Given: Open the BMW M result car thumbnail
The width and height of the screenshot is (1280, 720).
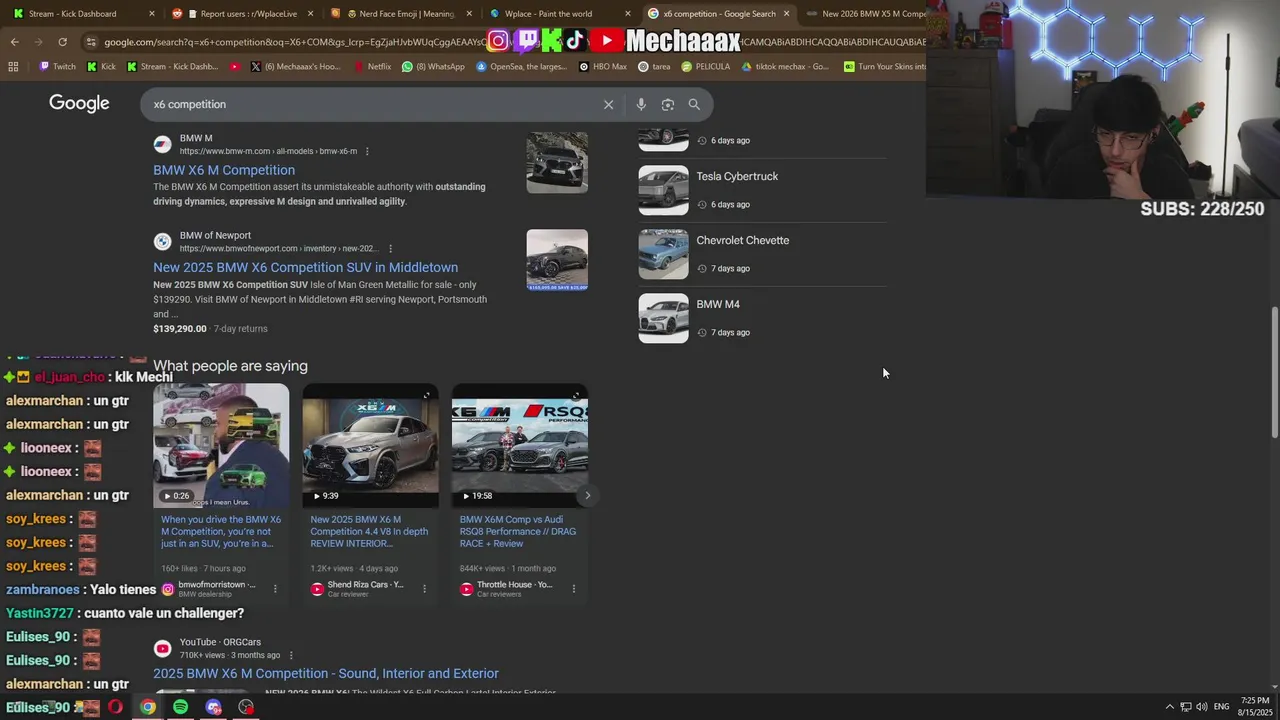Looking at the screenshot, I should click(x=557, y=162).
